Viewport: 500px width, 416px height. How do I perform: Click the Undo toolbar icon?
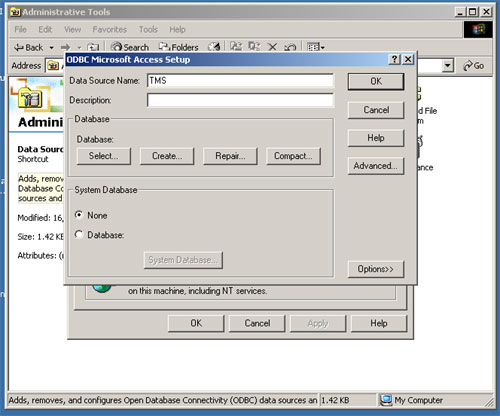coord(290,47)
